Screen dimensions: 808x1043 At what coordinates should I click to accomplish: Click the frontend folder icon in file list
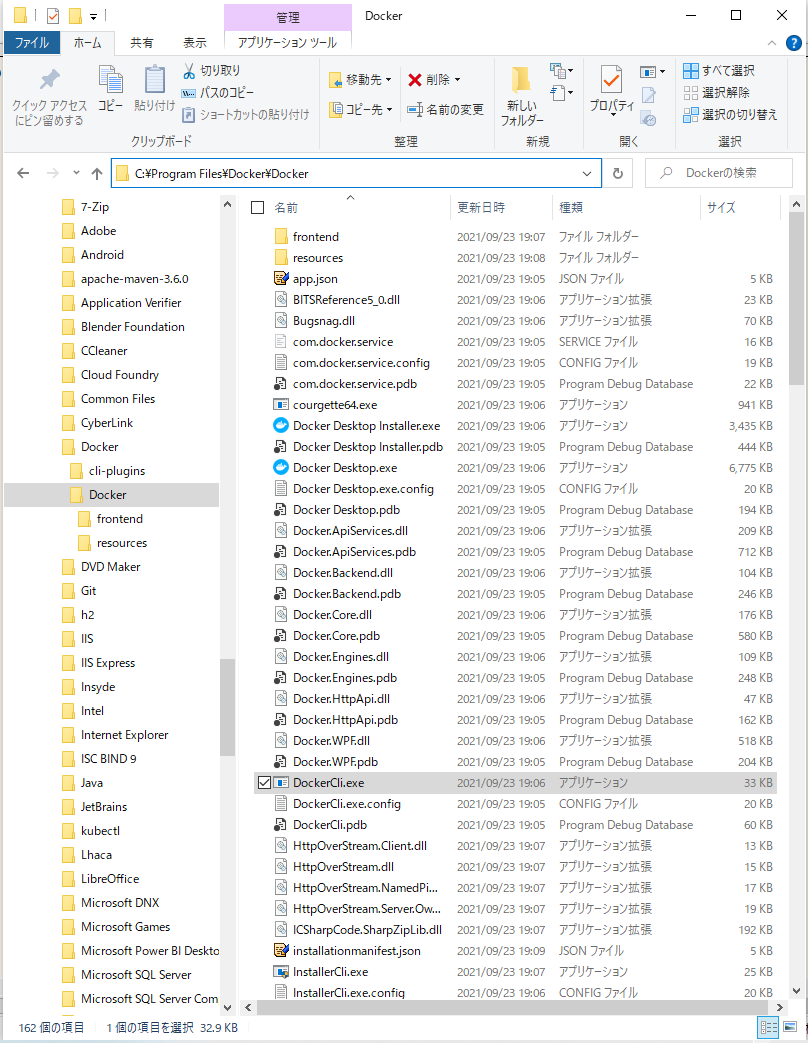281,237
